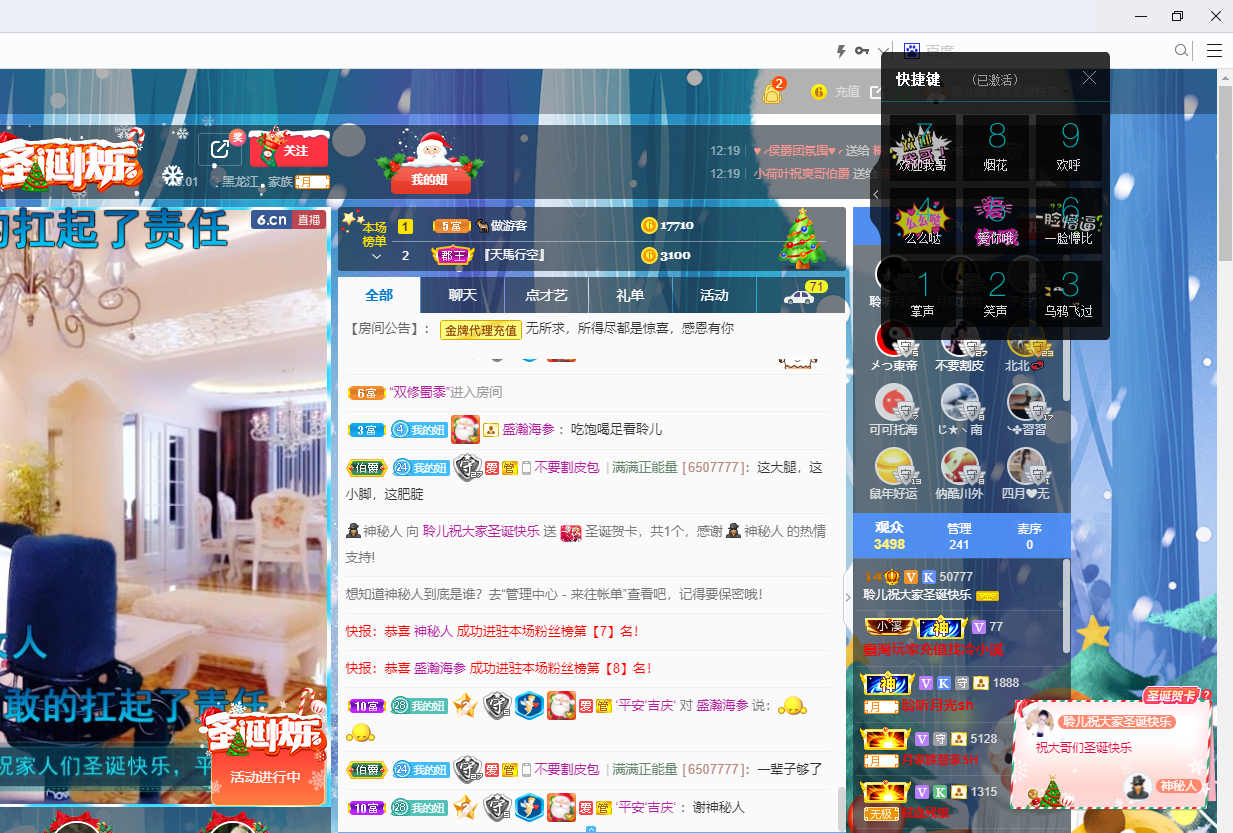Viewport: 1233px width, 833px height.
Task: Trigger the 烟花 fireworks shortcut tile
Action: pos(996,147)
